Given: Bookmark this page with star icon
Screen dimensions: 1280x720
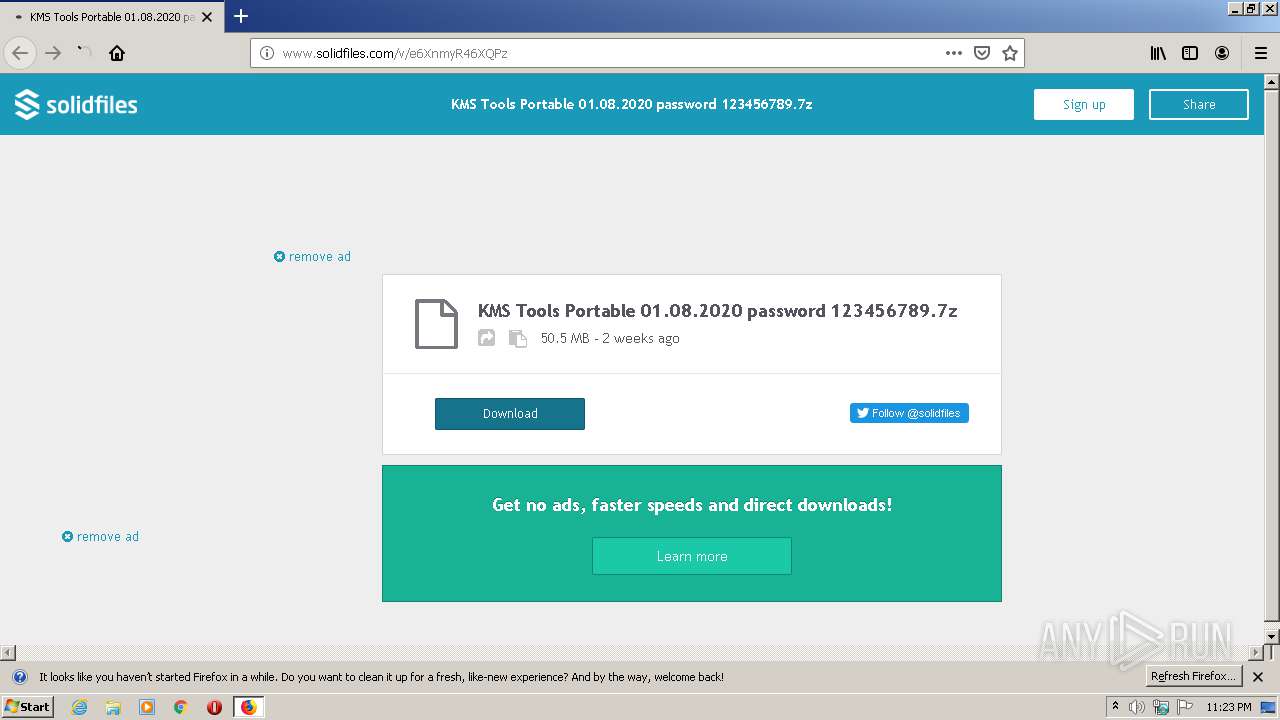Looking at the screenshot, I should click(x=1010, y=53).
